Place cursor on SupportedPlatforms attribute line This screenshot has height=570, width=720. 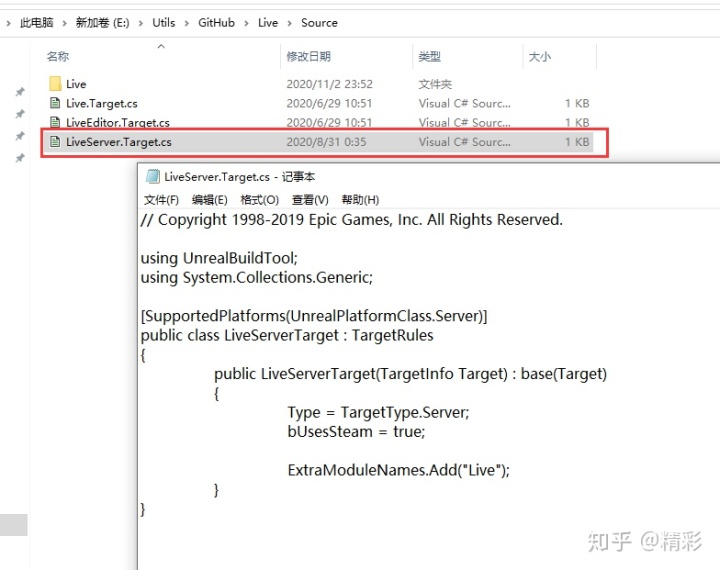click(x=314, y=316)
